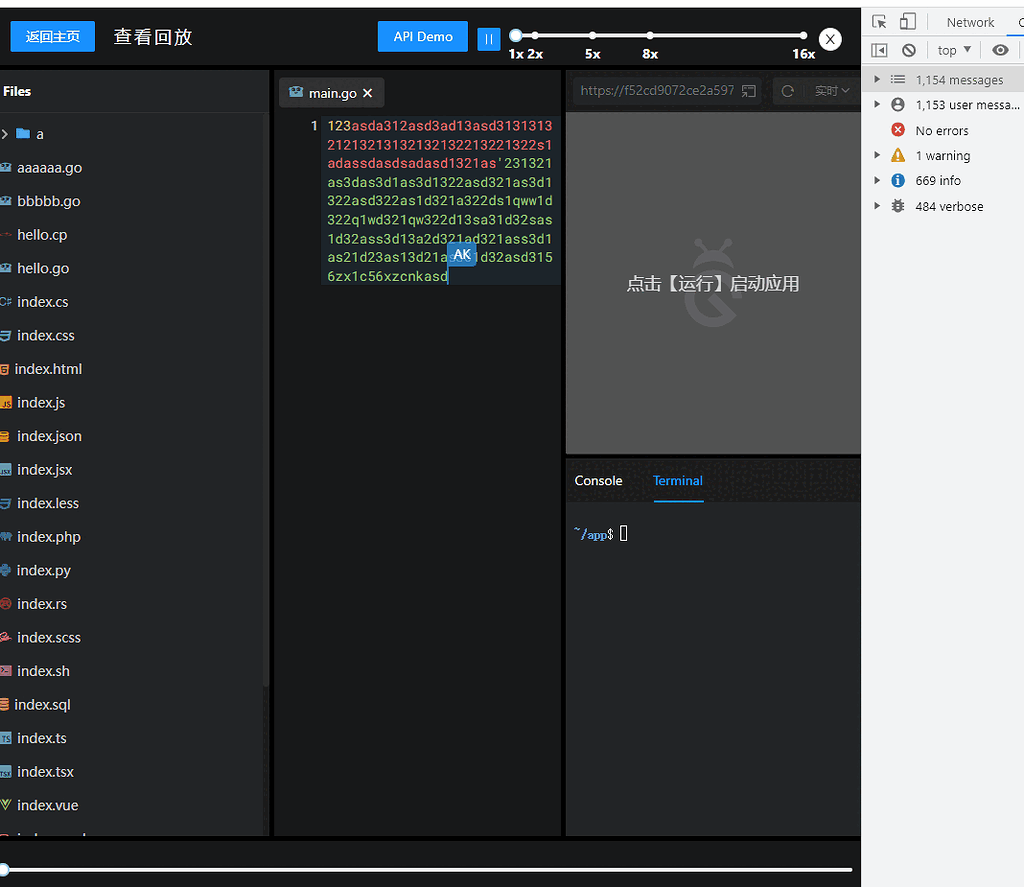Open the 'top' context dropdown
Image resolution: width=1024 pixels, height=887 pixels.
954,50
